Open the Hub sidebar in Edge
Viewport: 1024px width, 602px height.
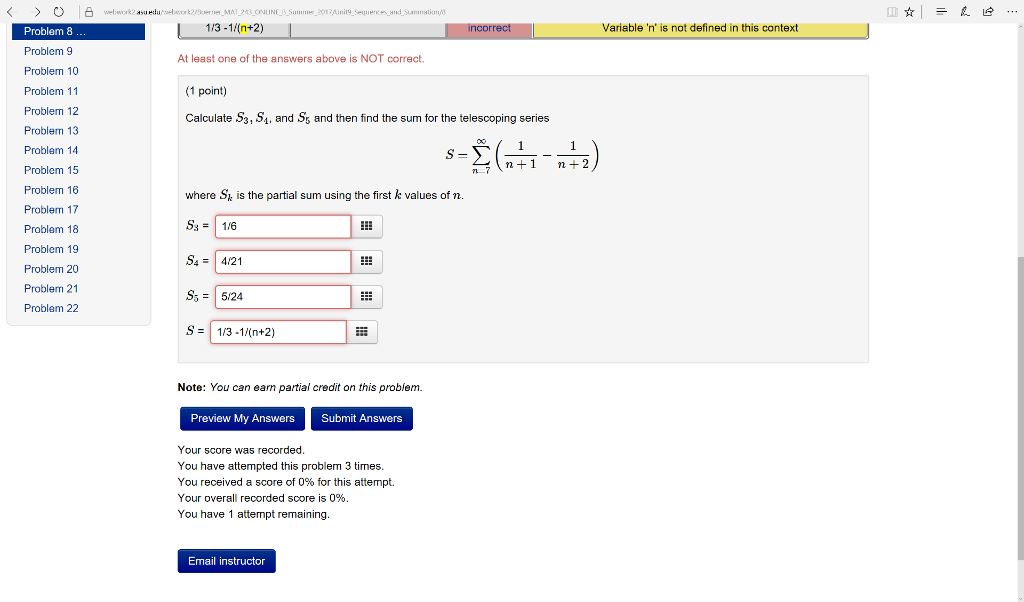[x=940, y=12]
